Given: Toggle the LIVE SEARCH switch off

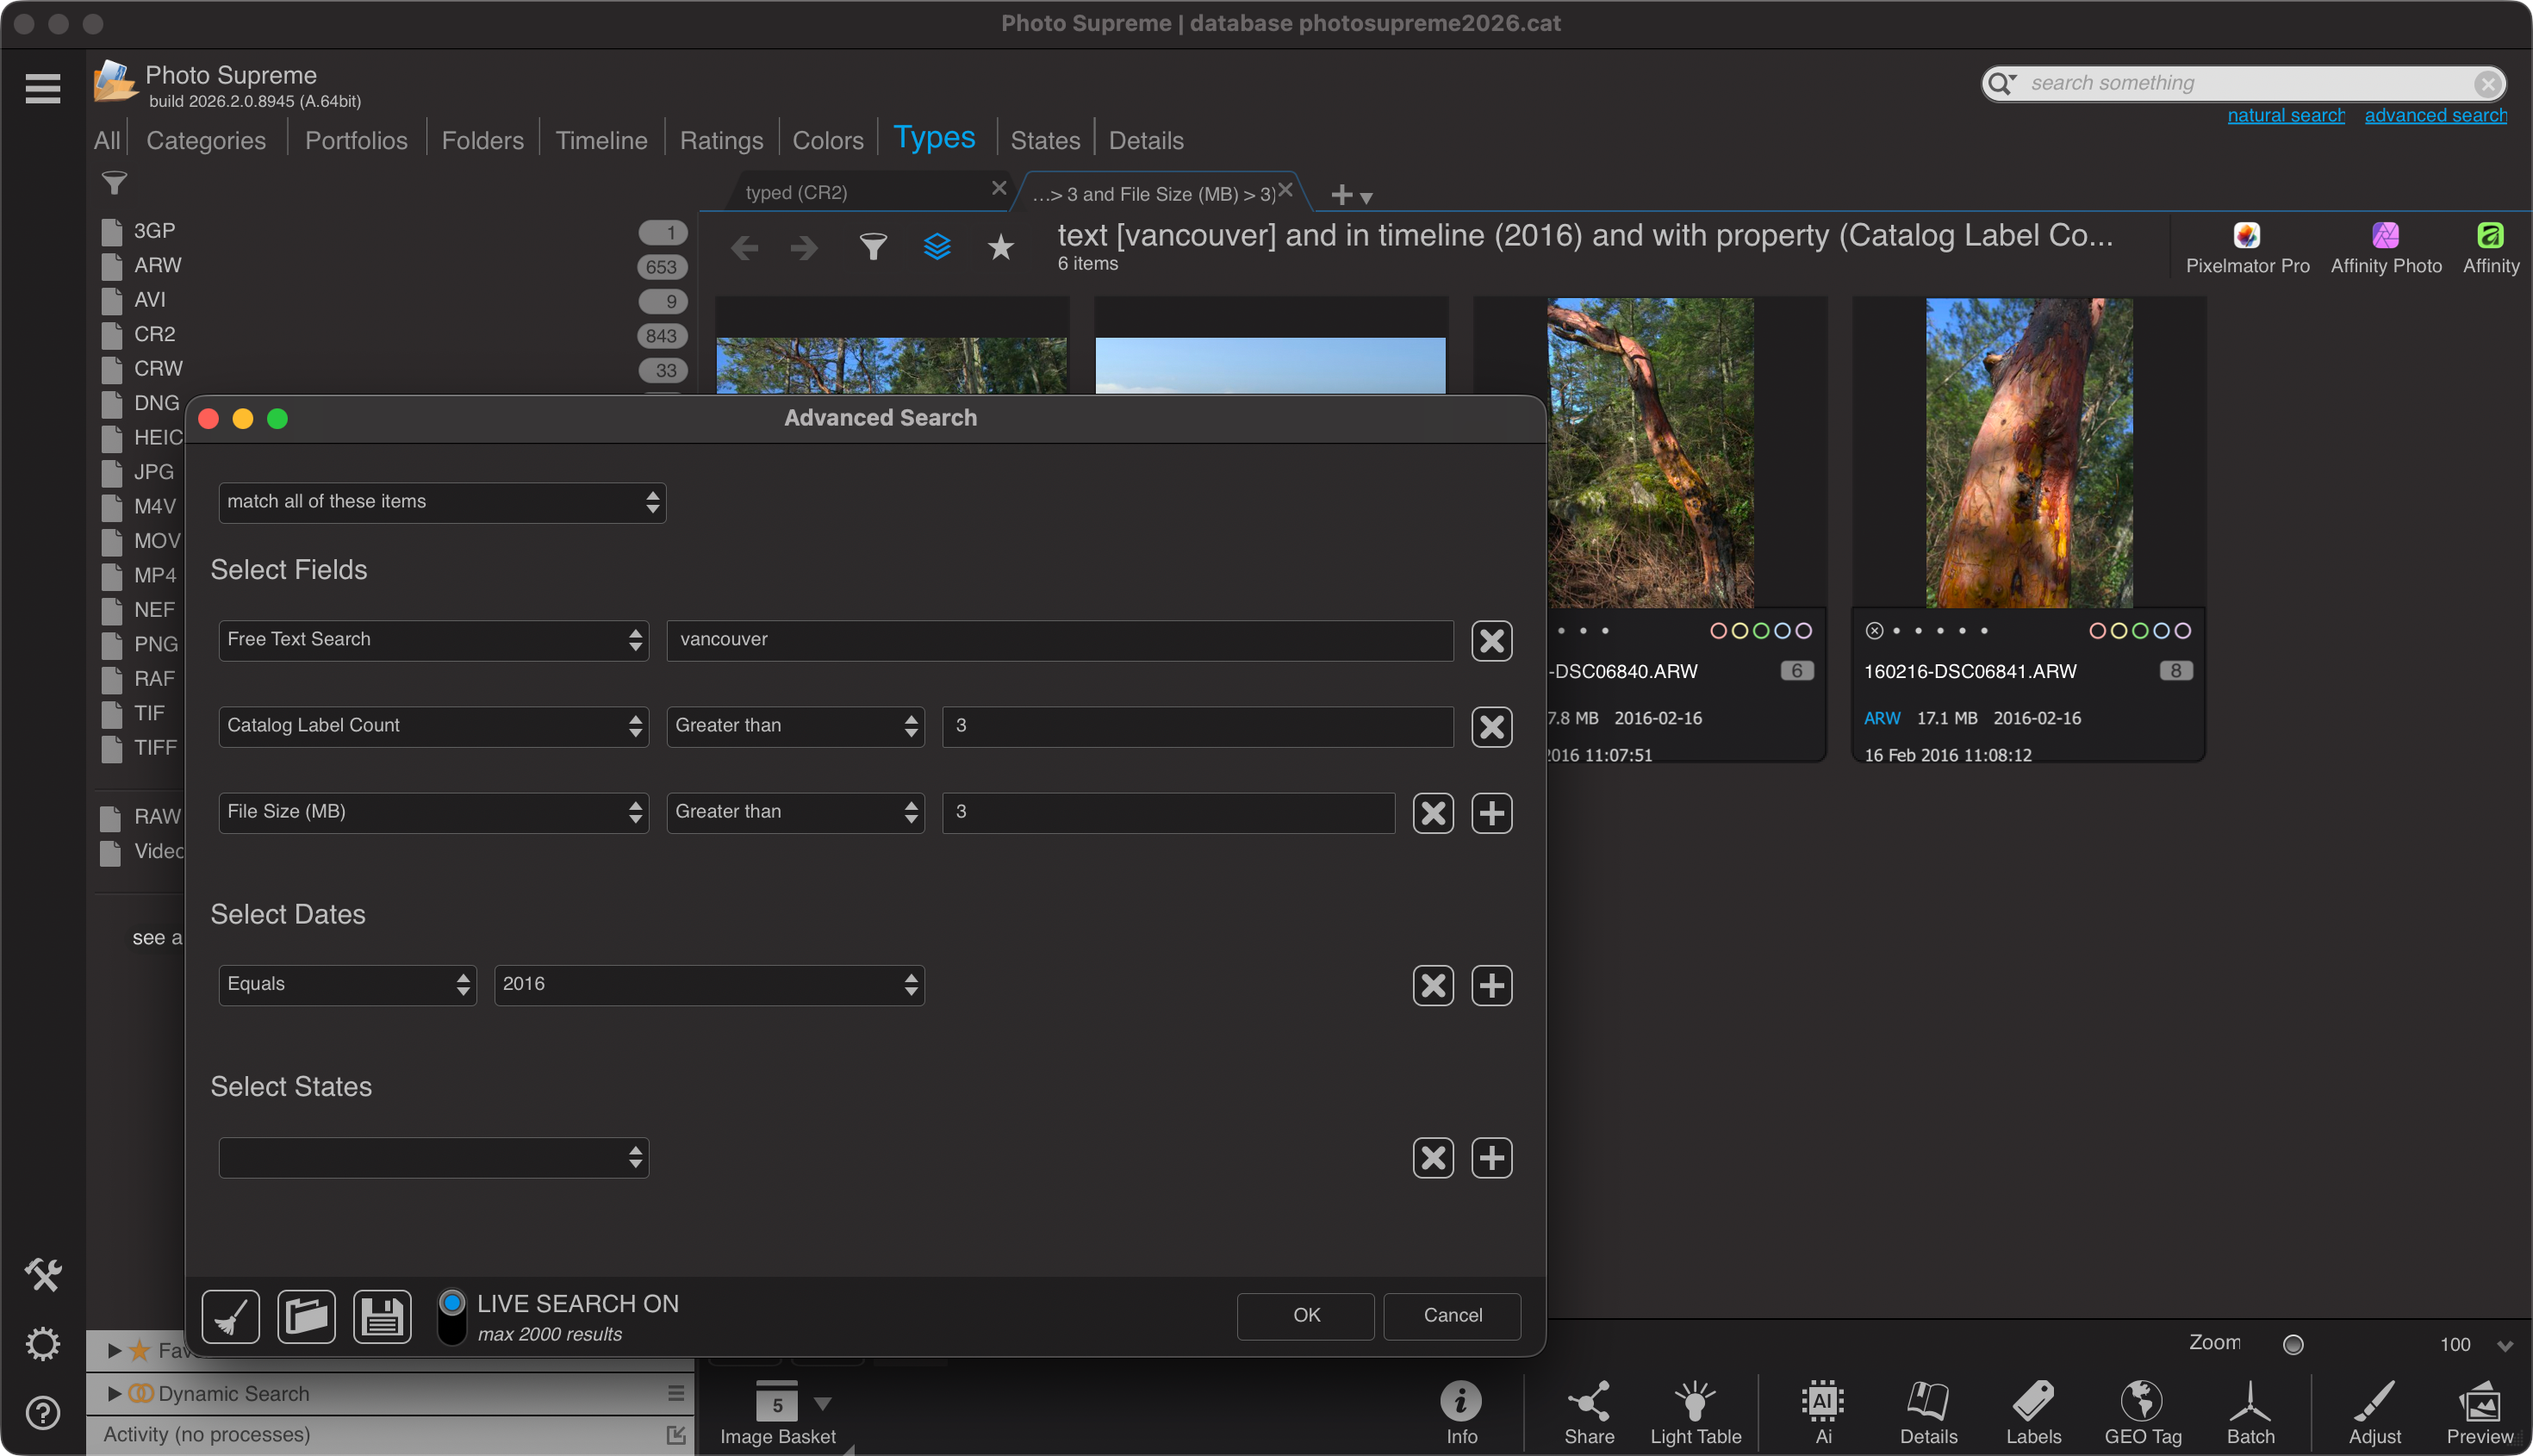Looking at the screenshot, I should (x=452, y=1316).
